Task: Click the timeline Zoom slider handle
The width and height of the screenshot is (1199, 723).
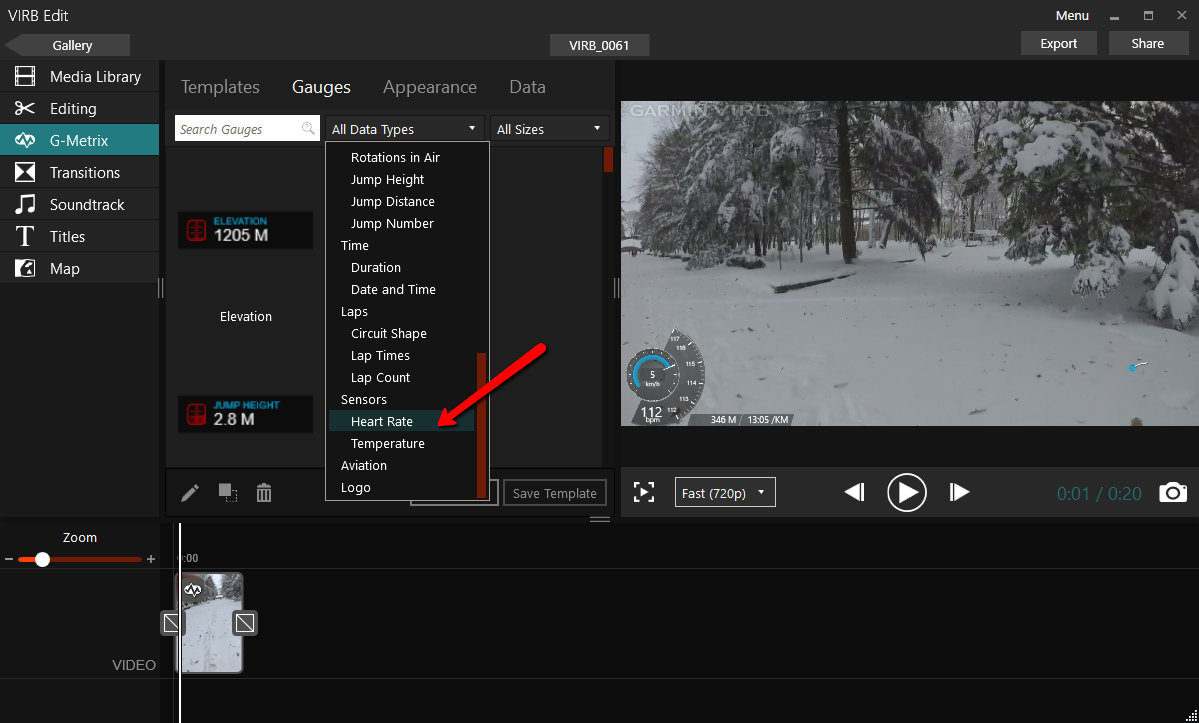Action: [42, 559]
